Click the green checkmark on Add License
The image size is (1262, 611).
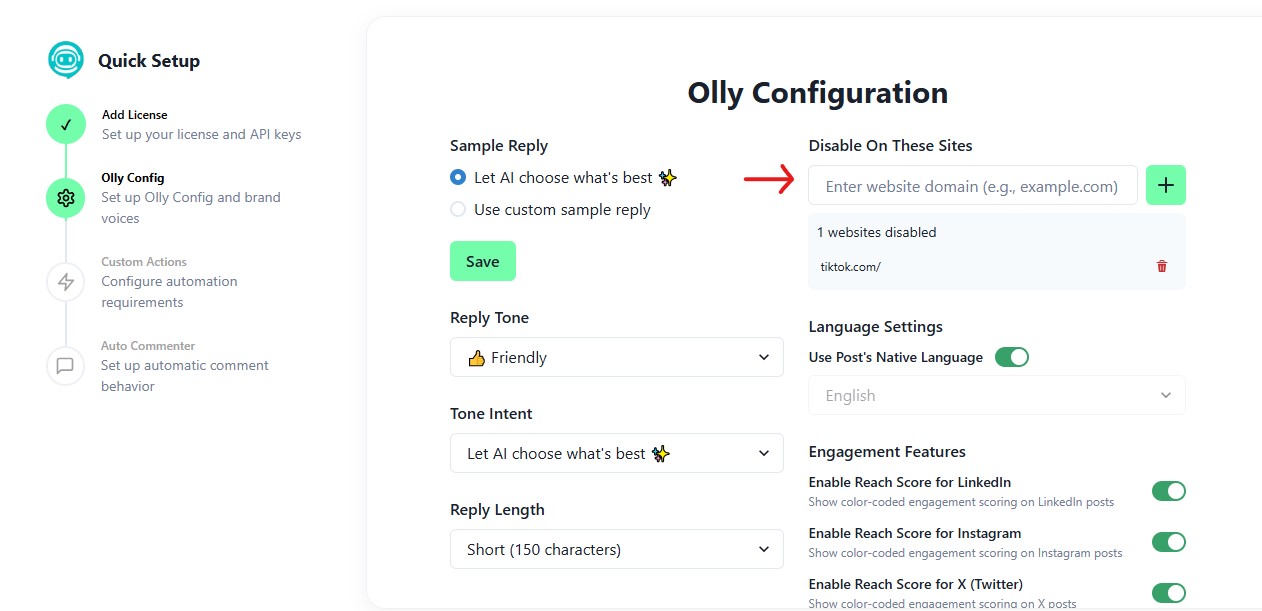[x=65, y=124]
